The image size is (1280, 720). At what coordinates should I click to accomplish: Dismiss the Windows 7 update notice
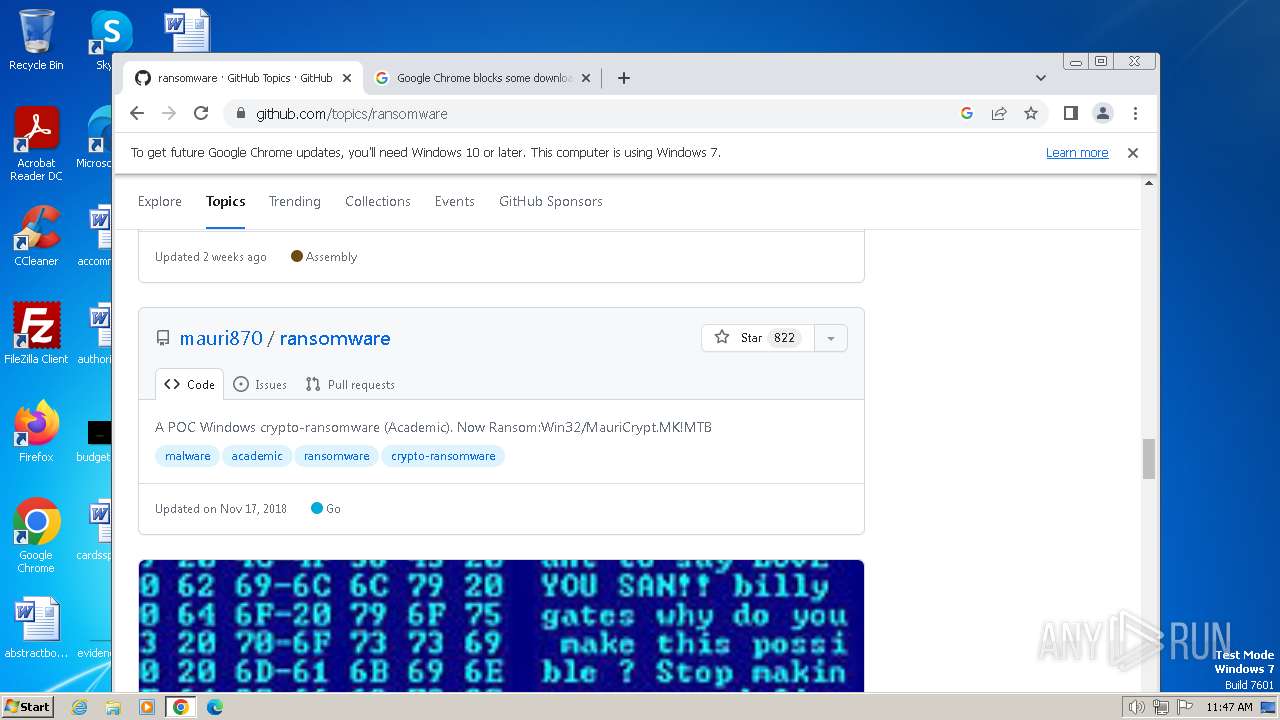(1133, 153)
